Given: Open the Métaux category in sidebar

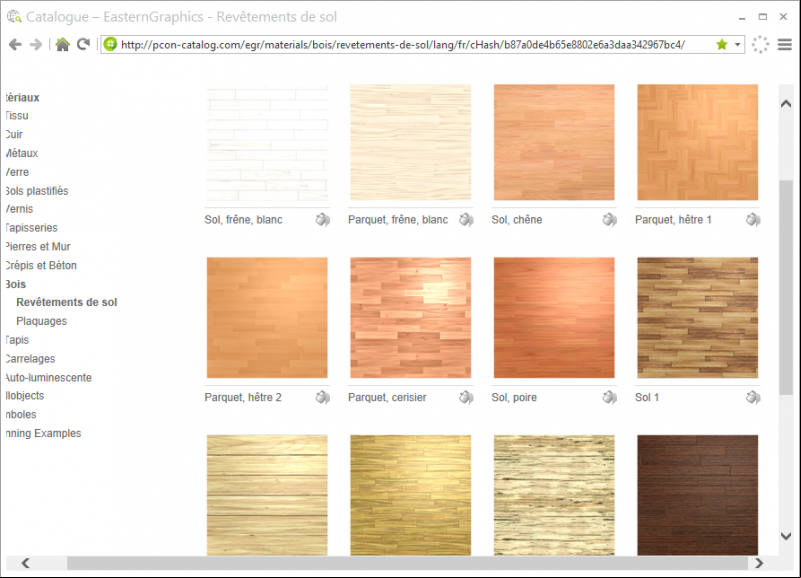Looking at the screenshot, I should click(x=22, y=153).
